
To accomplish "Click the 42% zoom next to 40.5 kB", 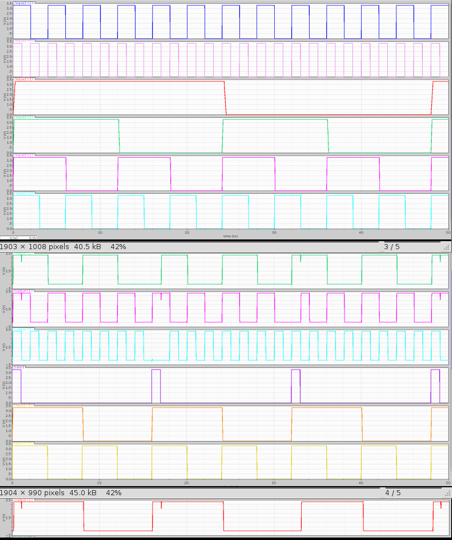I will click(118, 247).
